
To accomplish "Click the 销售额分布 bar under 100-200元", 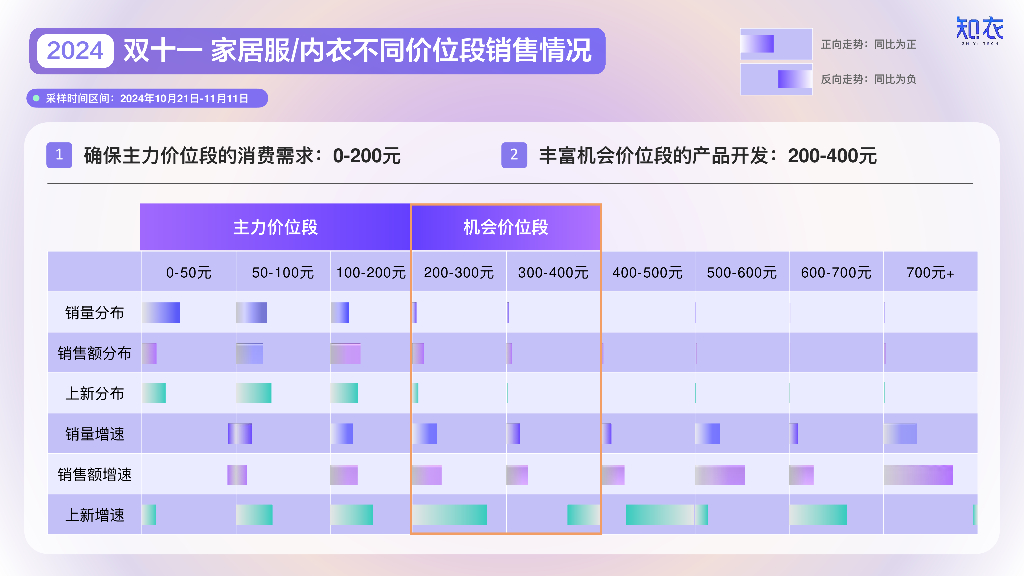I will click(x=345, y=353).
